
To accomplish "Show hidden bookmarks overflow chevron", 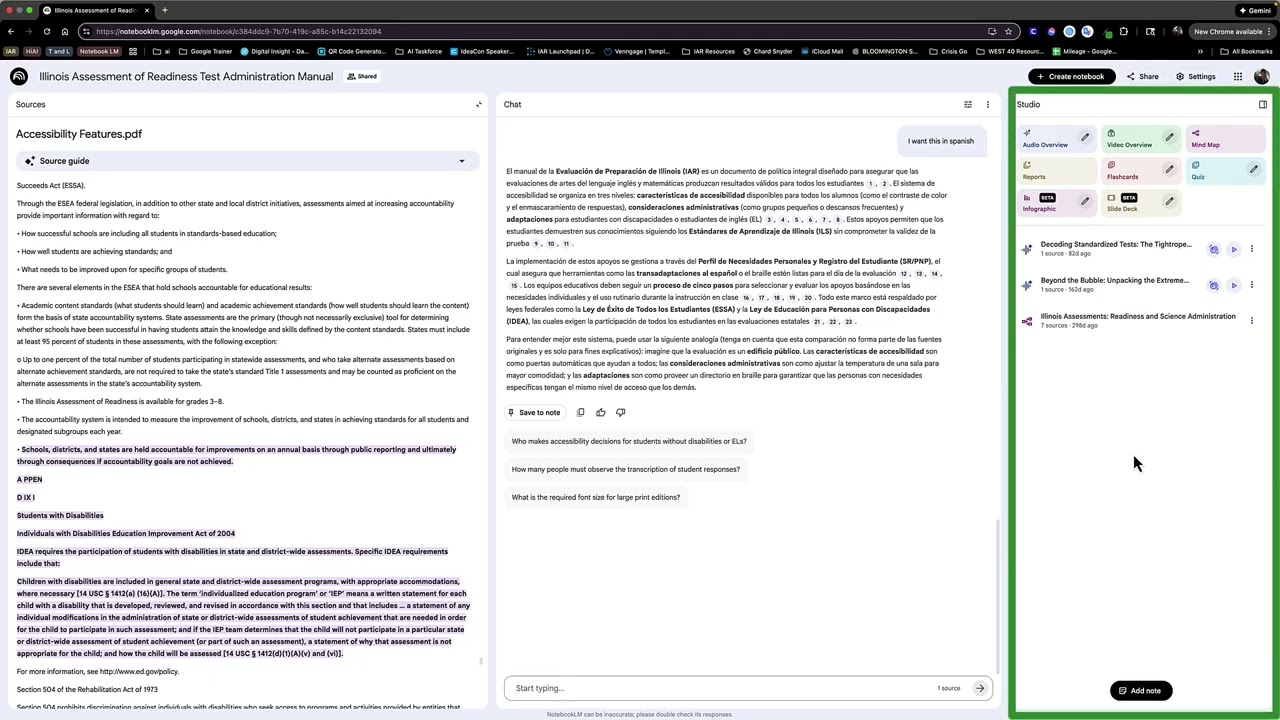I will click(x=1200, y=51).
